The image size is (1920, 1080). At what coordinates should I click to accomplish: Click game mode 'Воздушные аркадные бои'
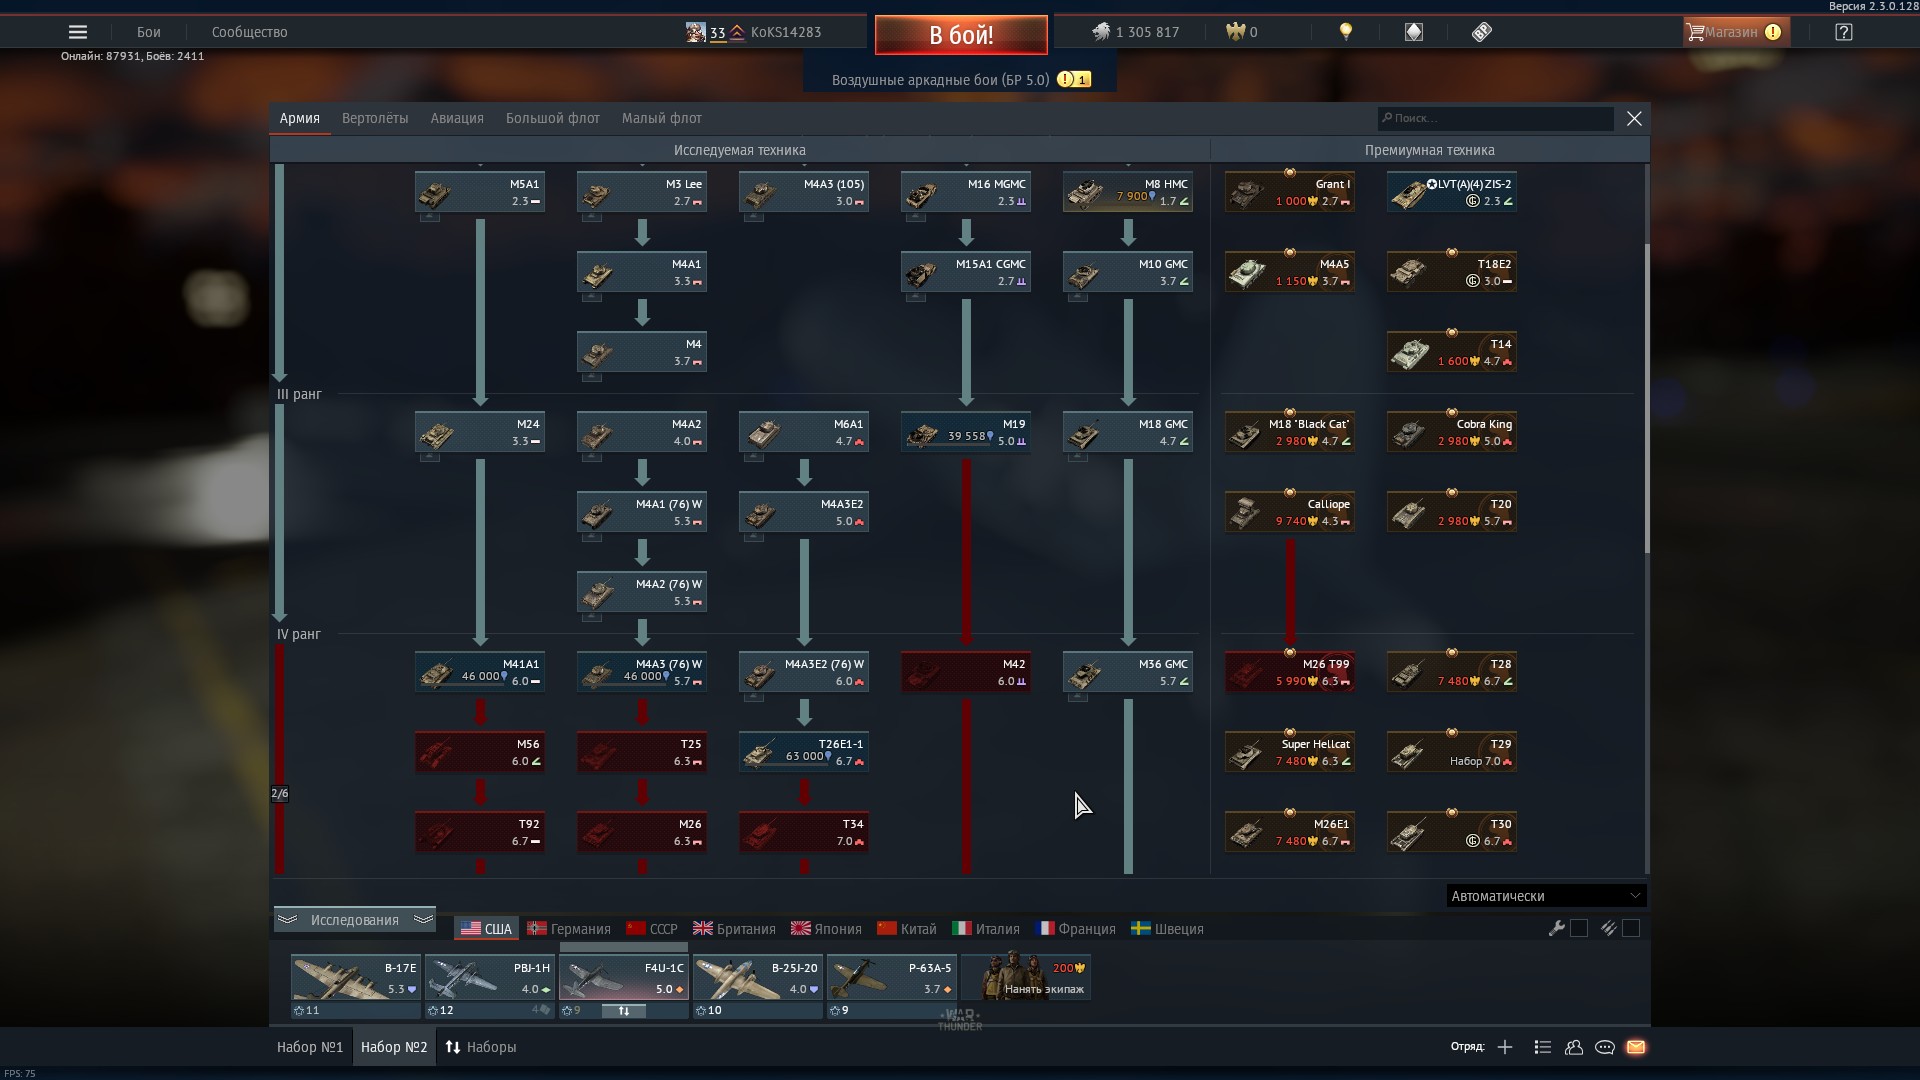click(x=941, y=79)
